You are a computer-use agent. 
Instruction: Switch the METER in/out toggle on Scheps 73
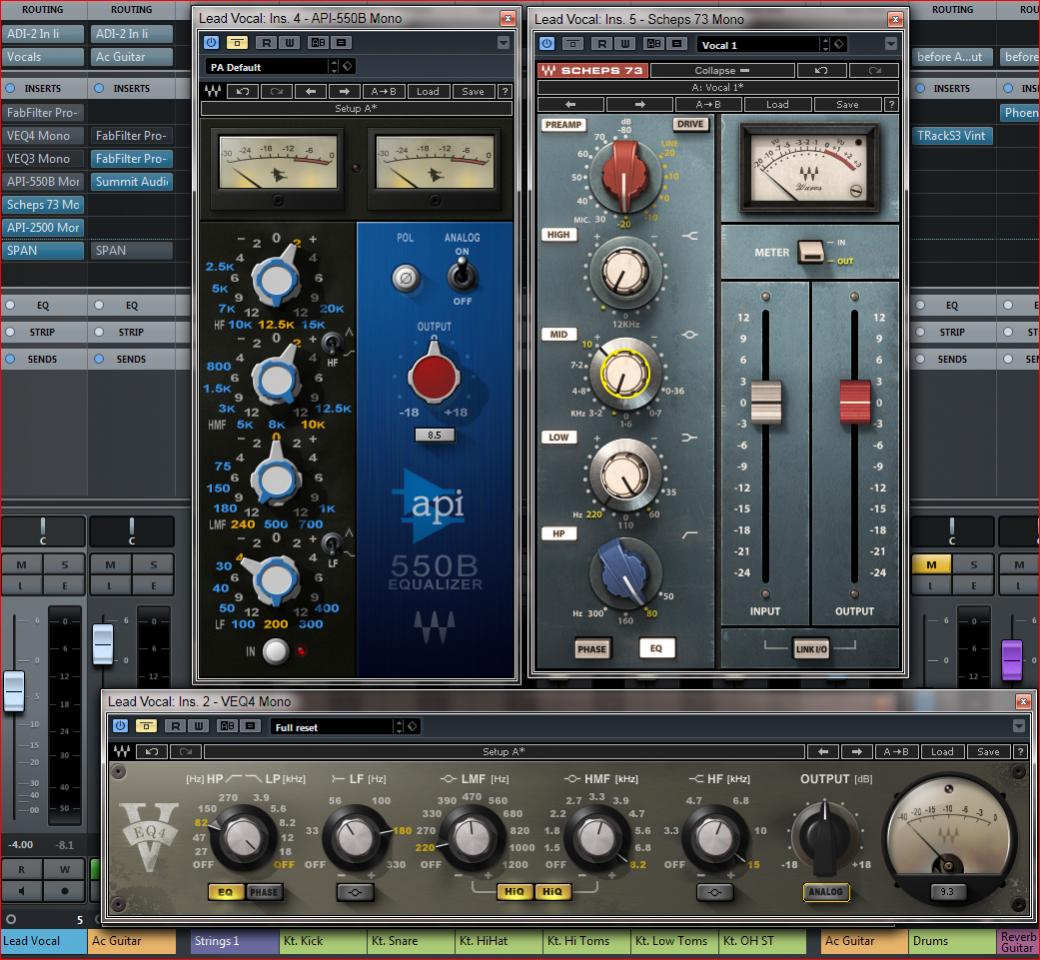[811, 251]
